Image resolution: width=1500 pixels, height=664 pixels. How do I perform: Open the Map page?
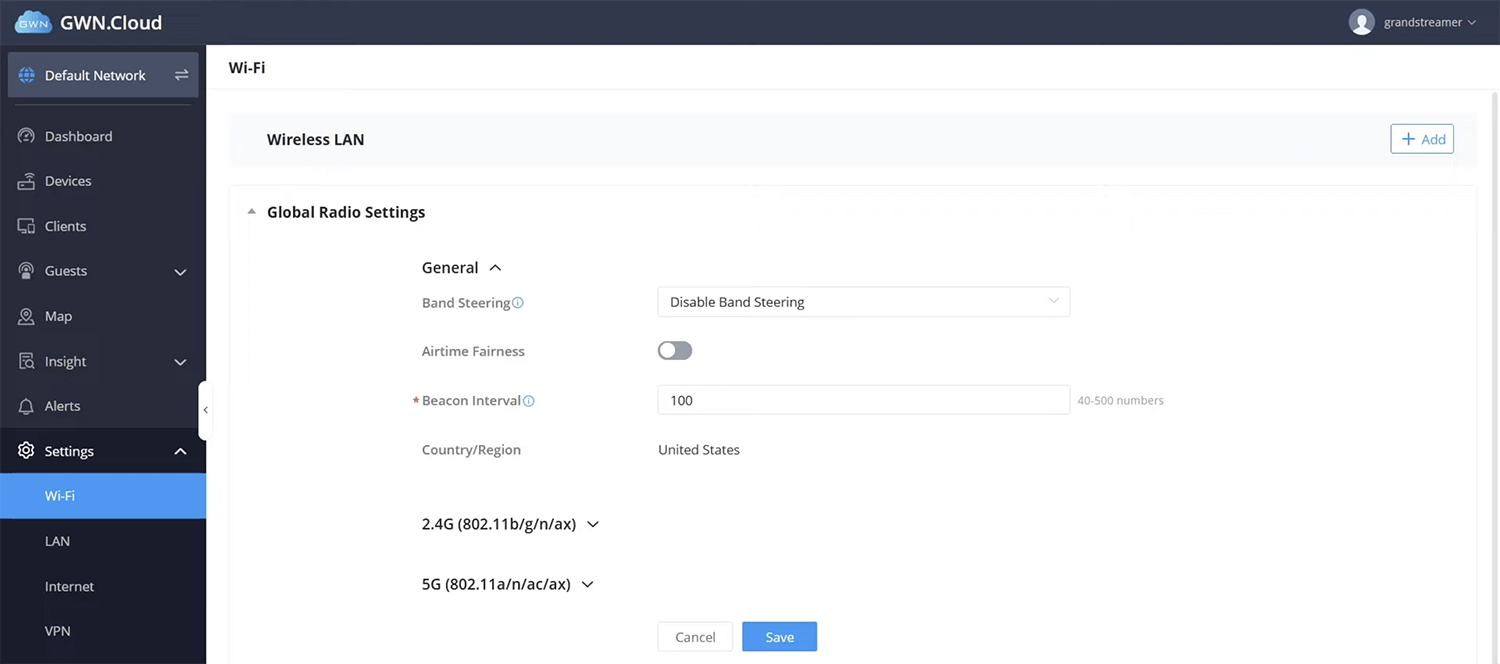coord(58,316)
